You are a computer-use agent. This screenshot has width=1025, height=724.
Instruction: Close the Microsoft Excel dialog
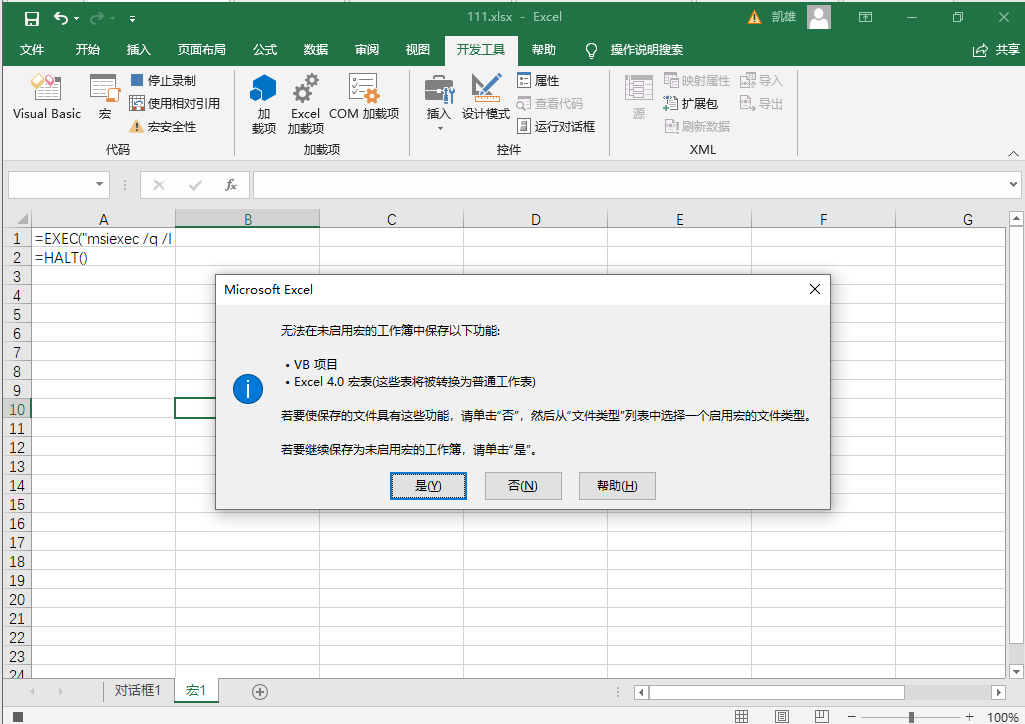tap(815, 289)
